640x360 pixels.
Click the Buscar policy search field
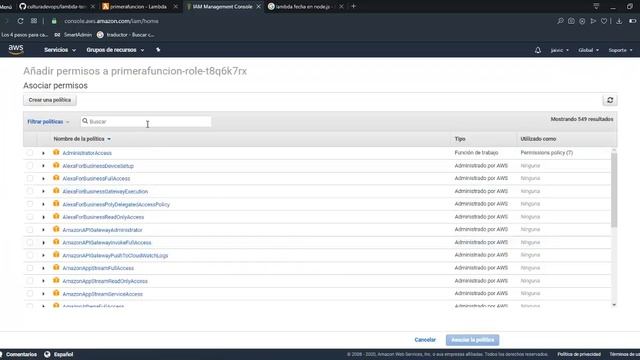click(x=146, y=121)
